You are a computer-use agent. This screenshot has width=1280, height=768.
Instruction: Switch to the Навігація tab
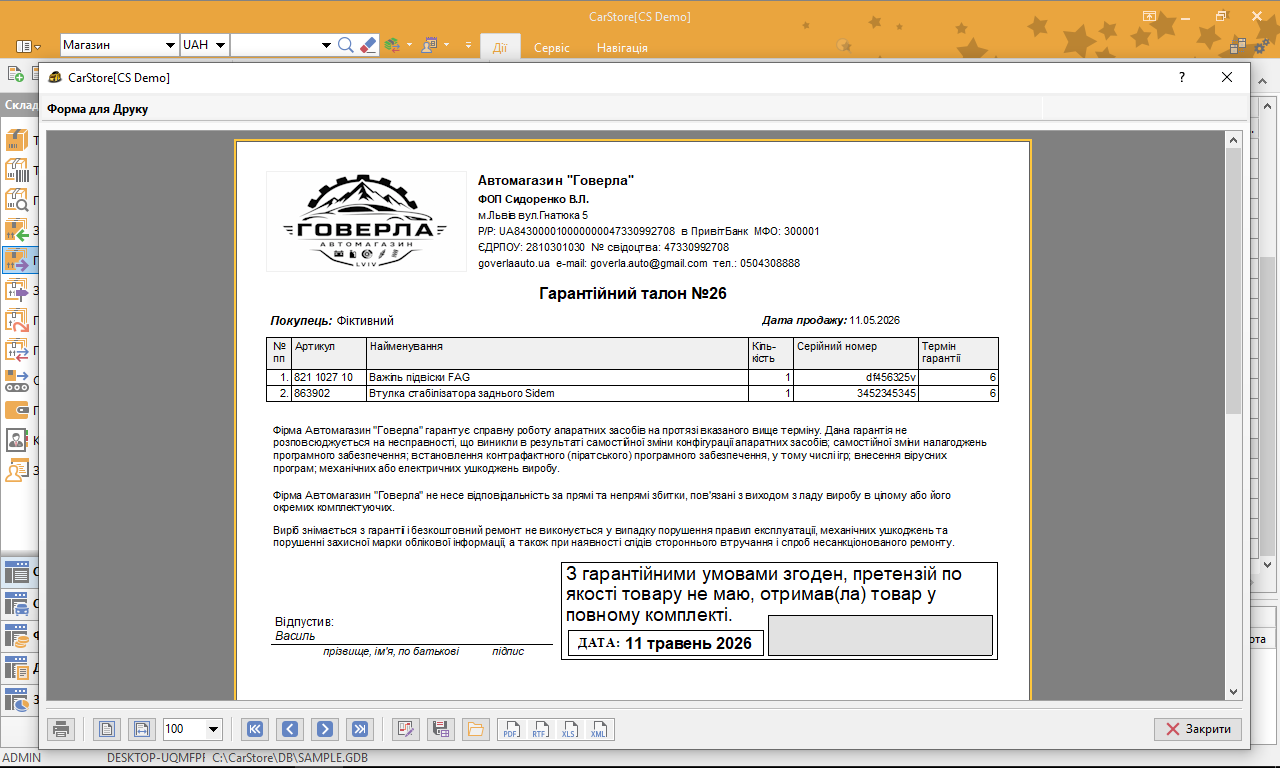click(622, 47)
